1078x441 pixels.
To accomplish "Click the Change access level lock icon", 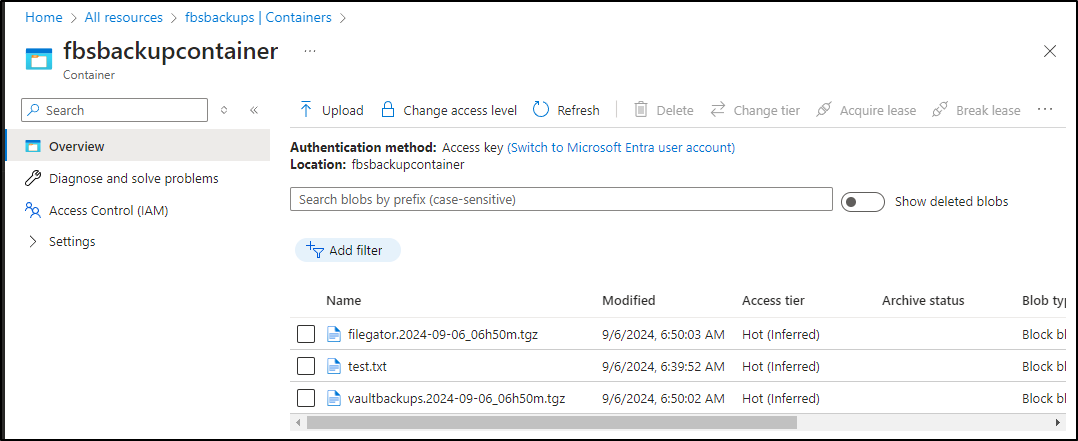I will (388, 109).
